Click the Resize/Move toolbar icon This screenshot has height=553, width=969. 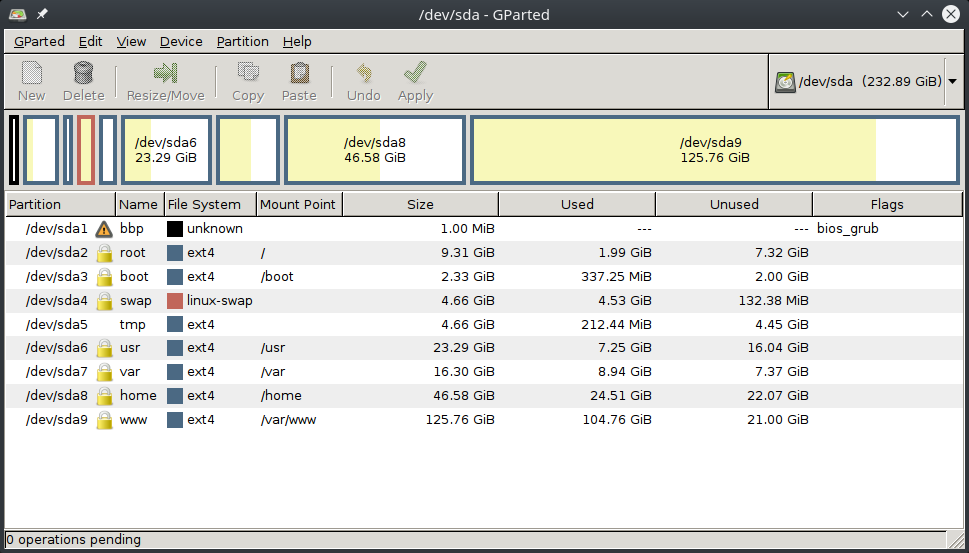tap(165, 74)
